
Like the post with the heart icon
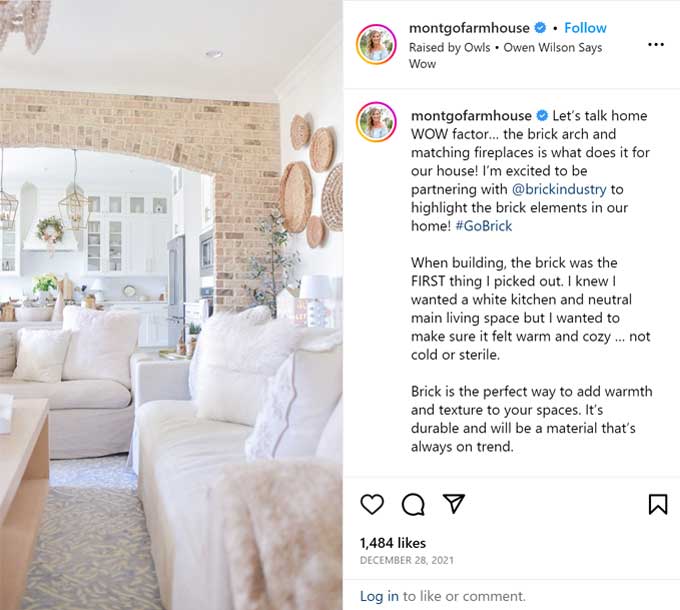pos(372,504)
